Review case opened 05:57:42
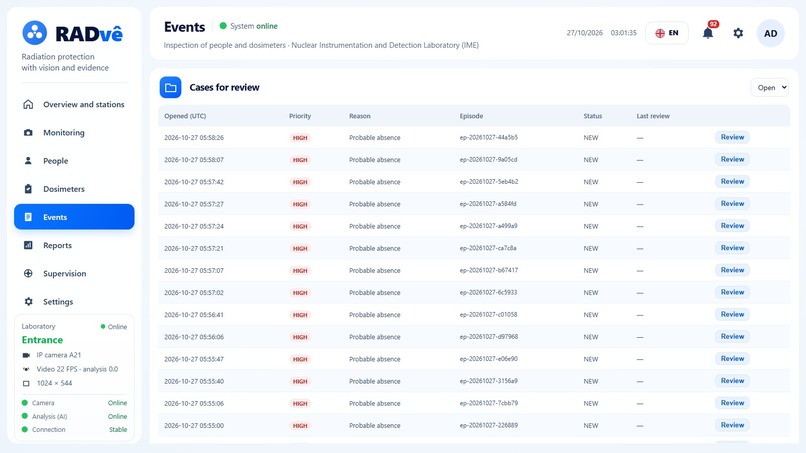 pyautogui.click(x=732, y=182)
